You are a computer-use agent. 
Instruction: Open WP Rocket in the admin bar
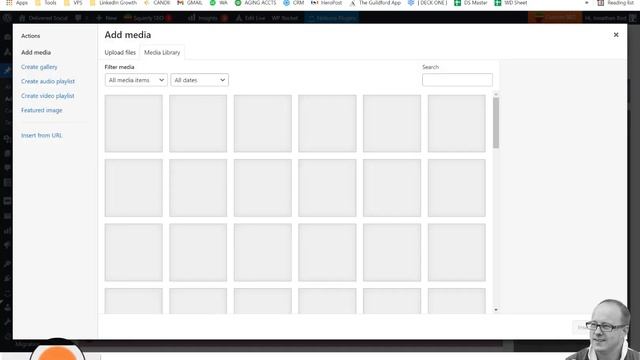pyautogui.click(x=284, y=18)
